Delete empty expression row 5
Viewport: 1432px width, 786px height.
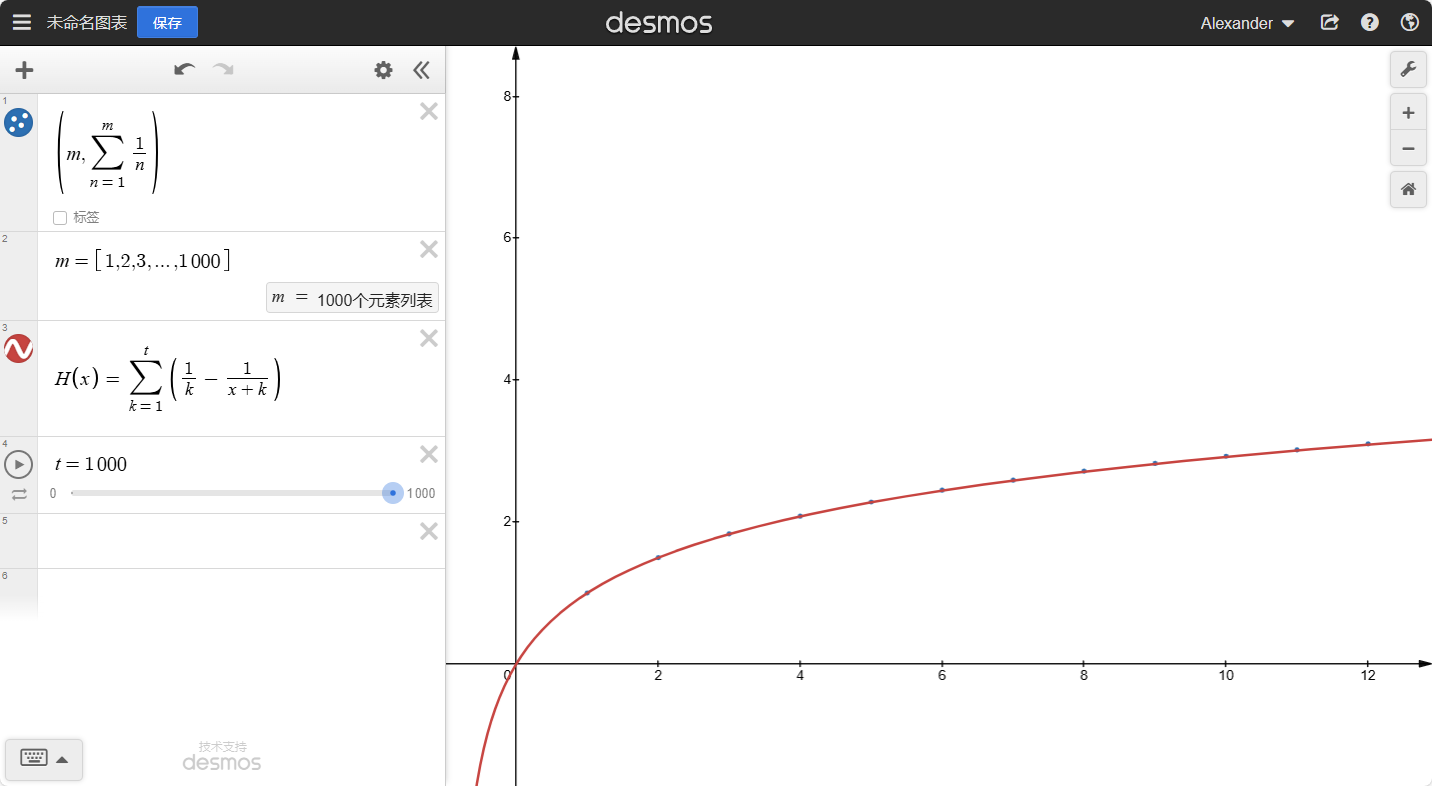tap(429, 531)
